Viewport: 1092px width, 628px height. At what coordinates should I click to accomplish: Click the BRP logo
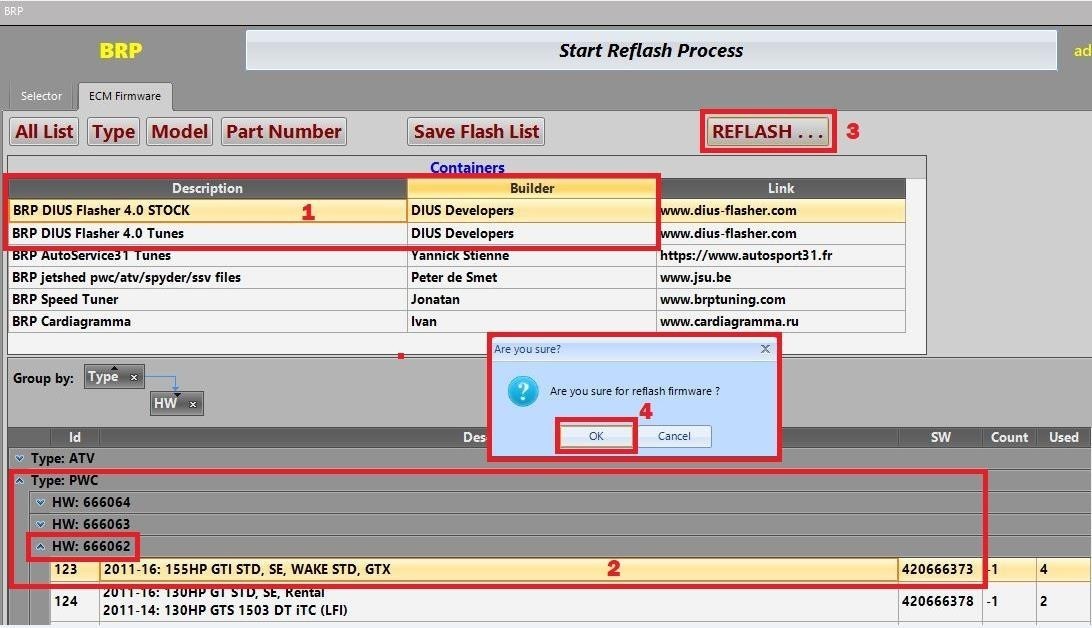119,50
